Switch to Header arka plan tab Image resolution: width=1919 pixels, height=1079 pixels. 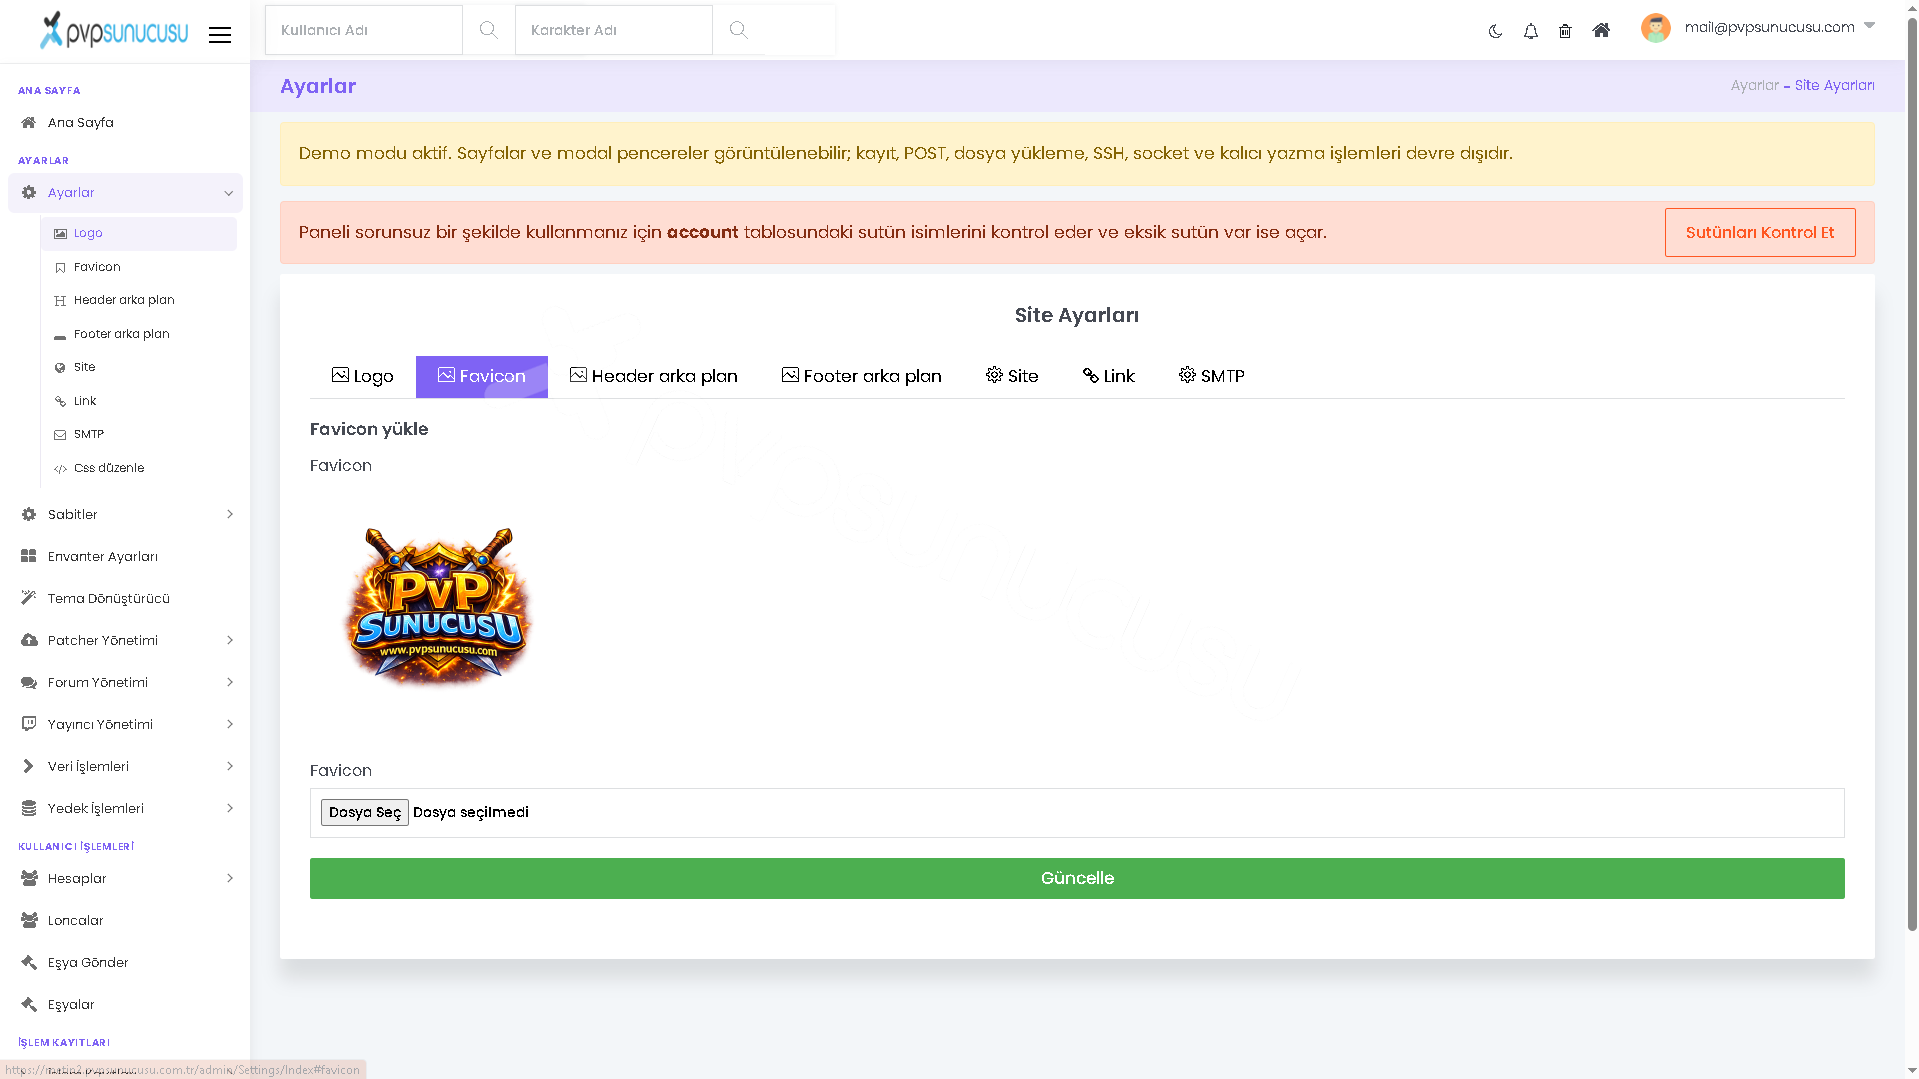click(x=653, y=376)
